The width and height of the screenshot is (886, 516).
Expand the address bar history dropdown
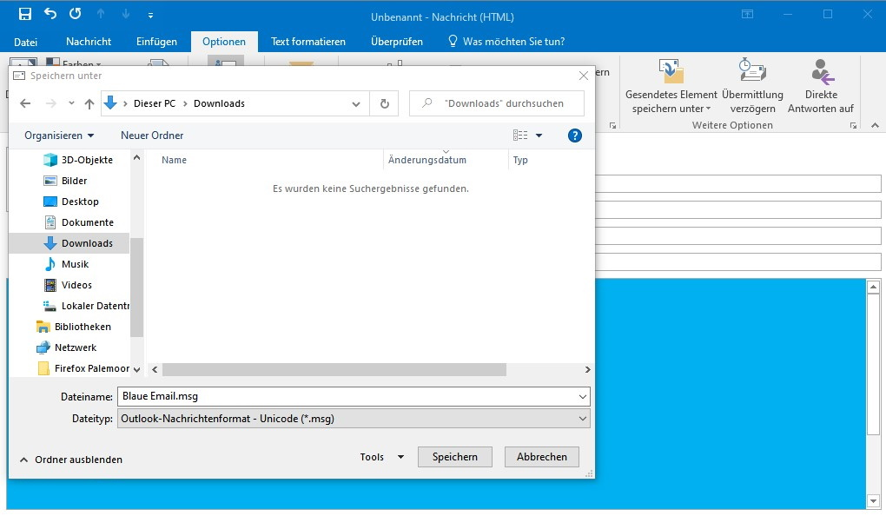(356, 104)
